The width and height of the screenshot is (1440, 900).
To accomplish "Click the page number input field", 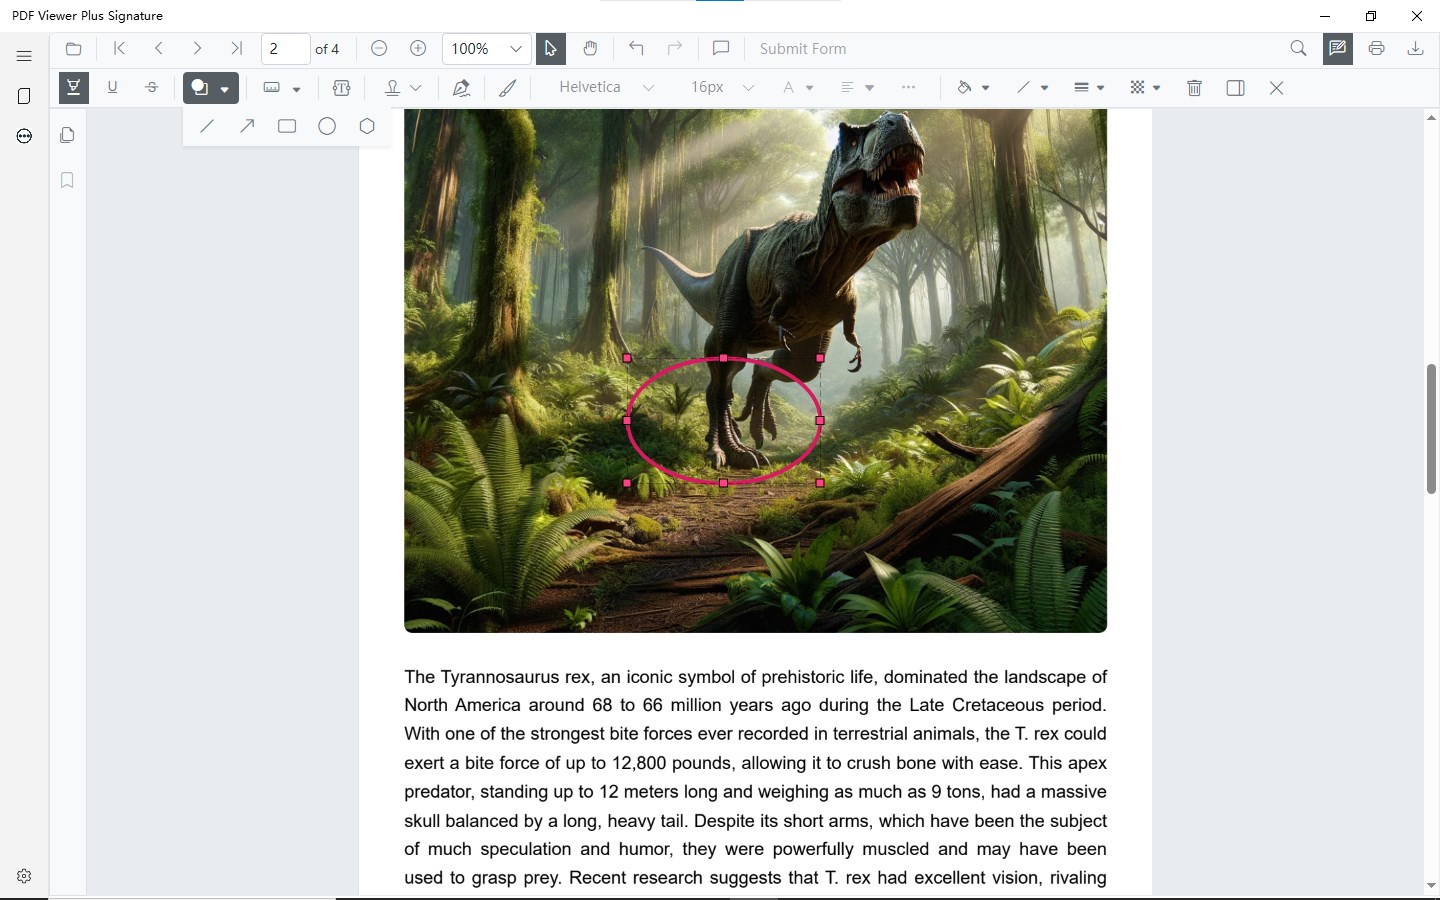I will click(x=285, y=48).
